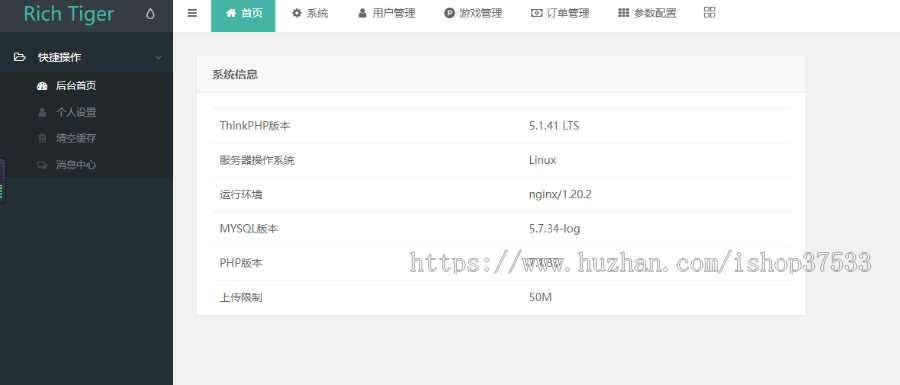The width and height of the screenshot is (900, 385).
Task: Select 快捷操作 sidebar group label
Action: click(x=60, y=57)
